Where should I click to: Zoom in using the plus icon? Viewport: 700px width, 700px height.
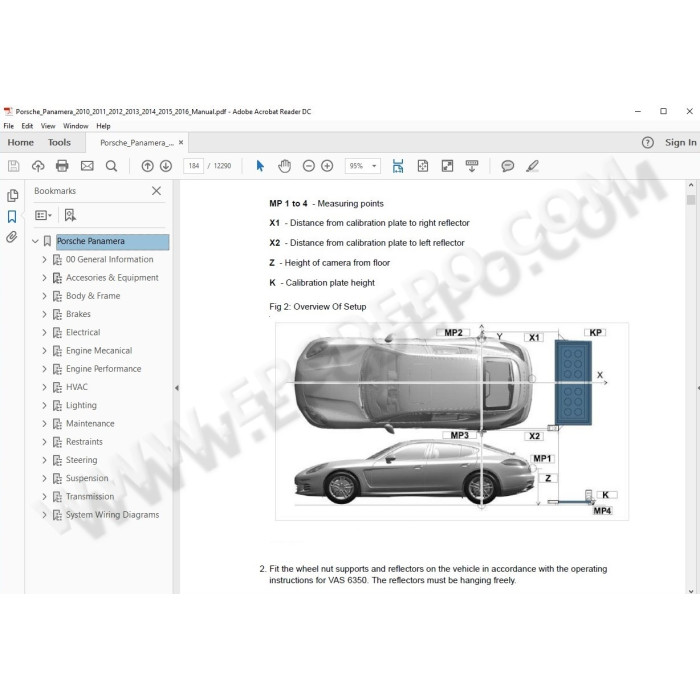coord(327,166)
